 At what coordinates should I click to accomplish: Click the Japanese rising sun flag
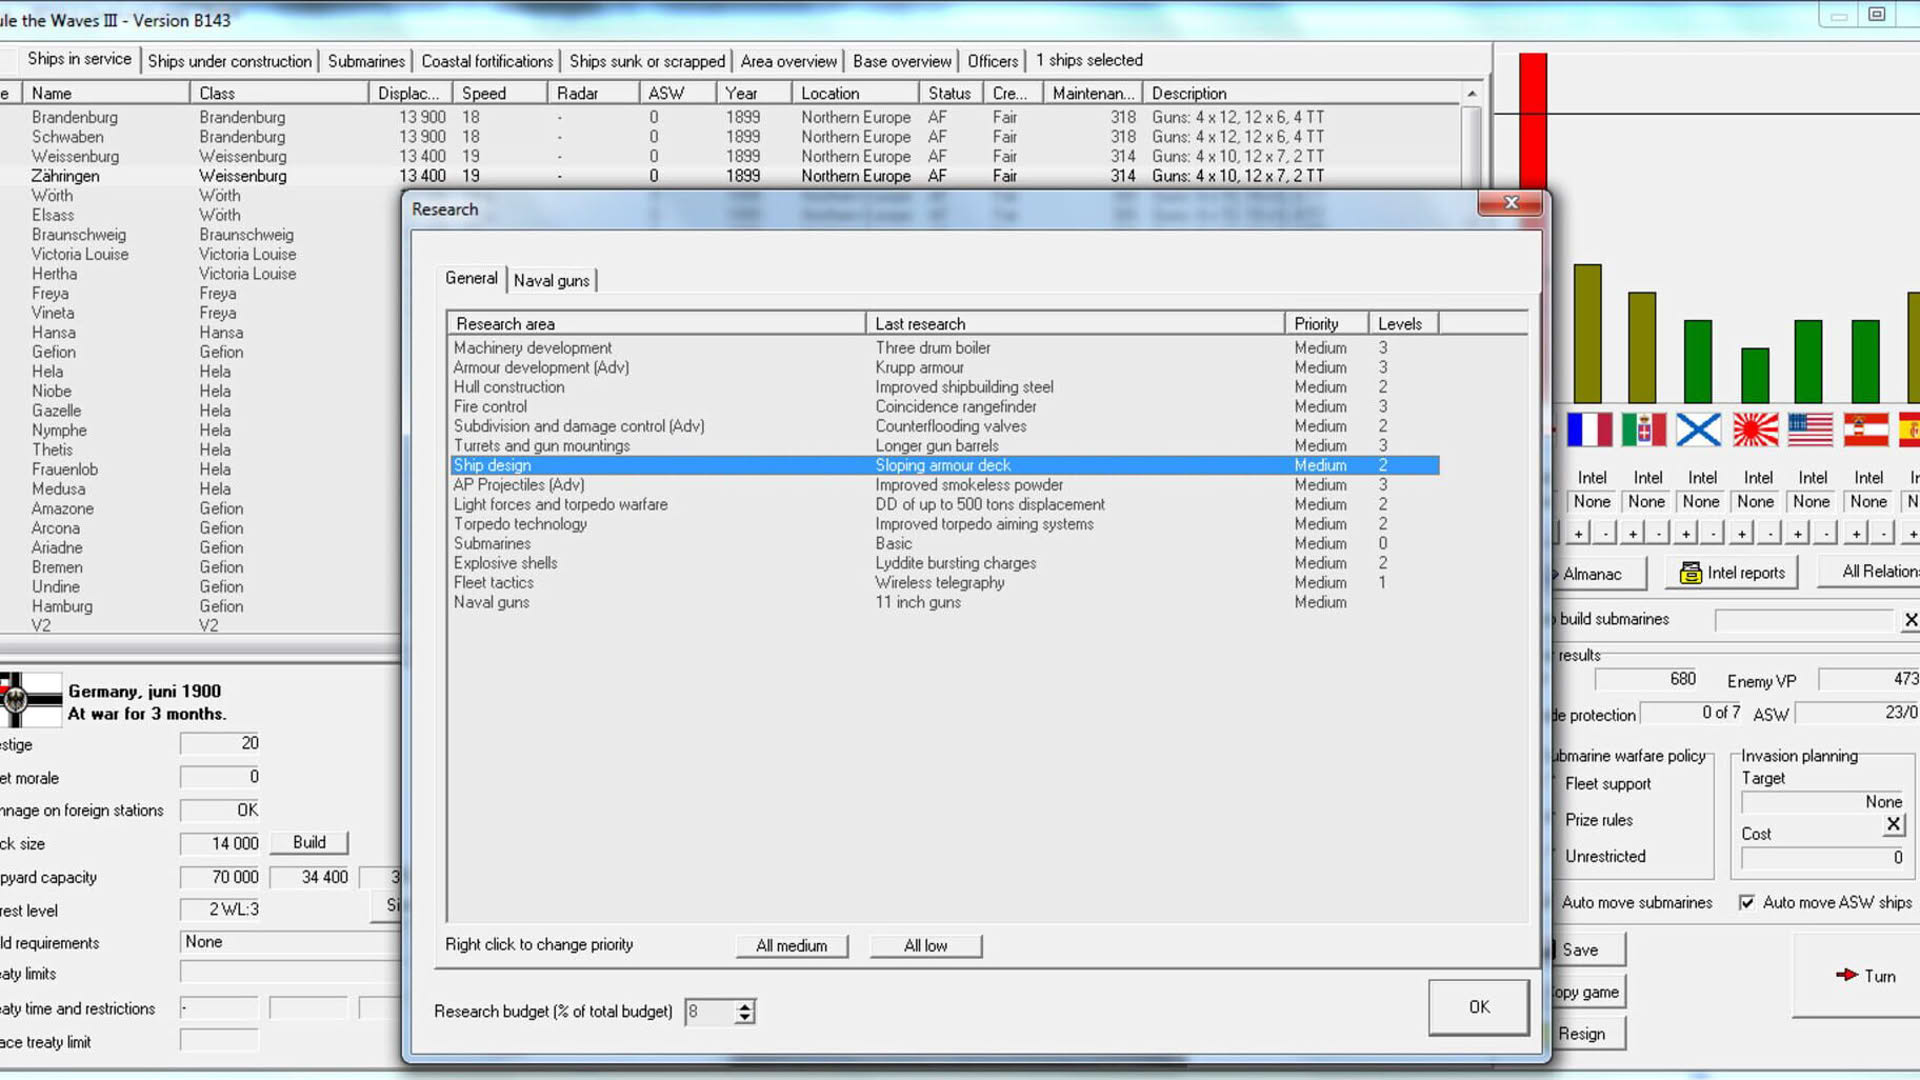coord(1755,430)
